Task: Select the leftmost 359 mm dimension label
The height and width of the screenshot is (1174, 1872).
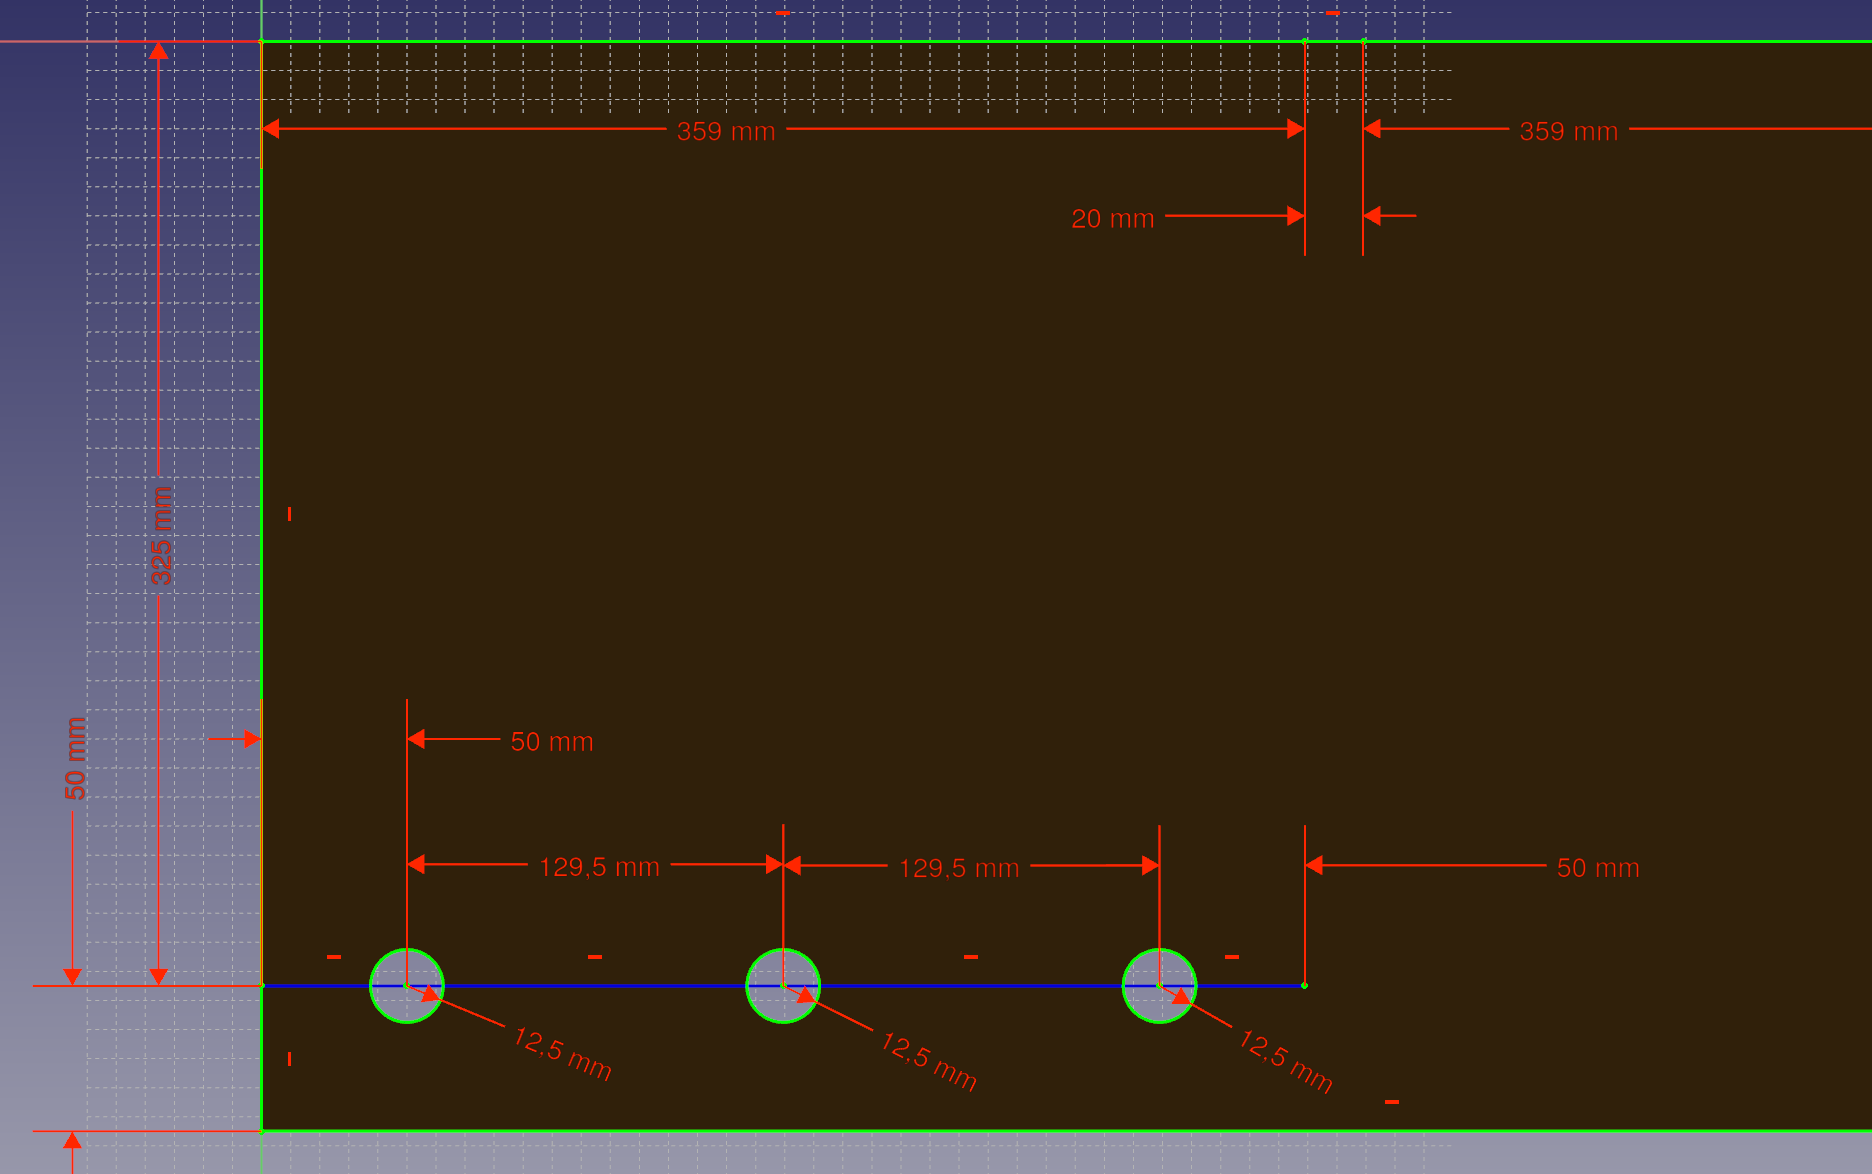Action: pyautogui.click(x=726, y=131)
